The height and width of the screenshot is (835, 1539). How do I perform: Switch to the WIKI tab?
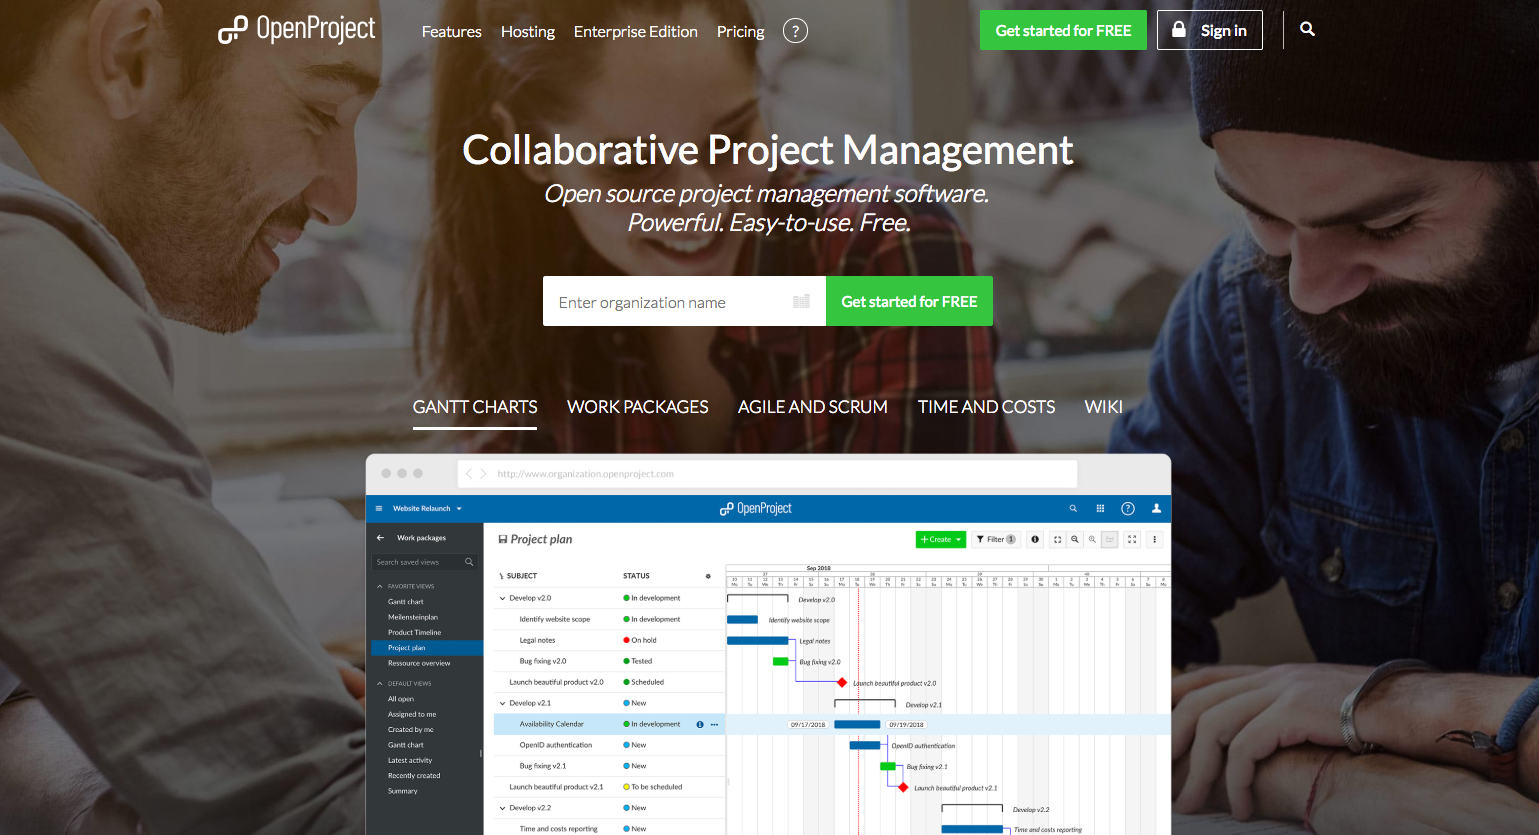point(1104,407)
